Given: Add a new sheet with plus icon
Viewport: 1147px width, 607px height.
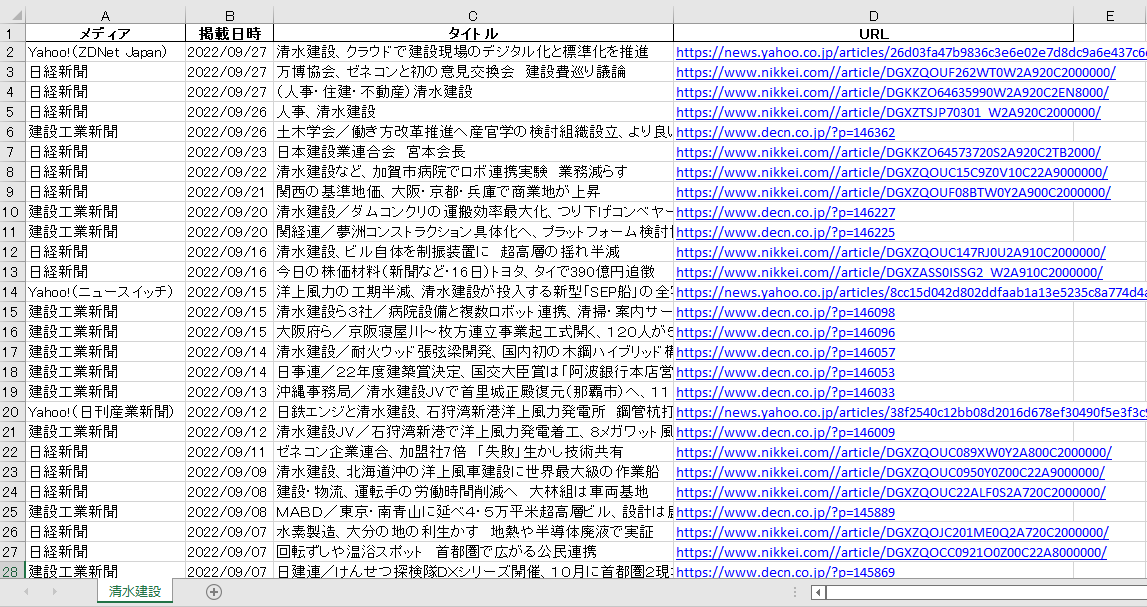Looking at the screenshot, I should (x=214, y=592).
